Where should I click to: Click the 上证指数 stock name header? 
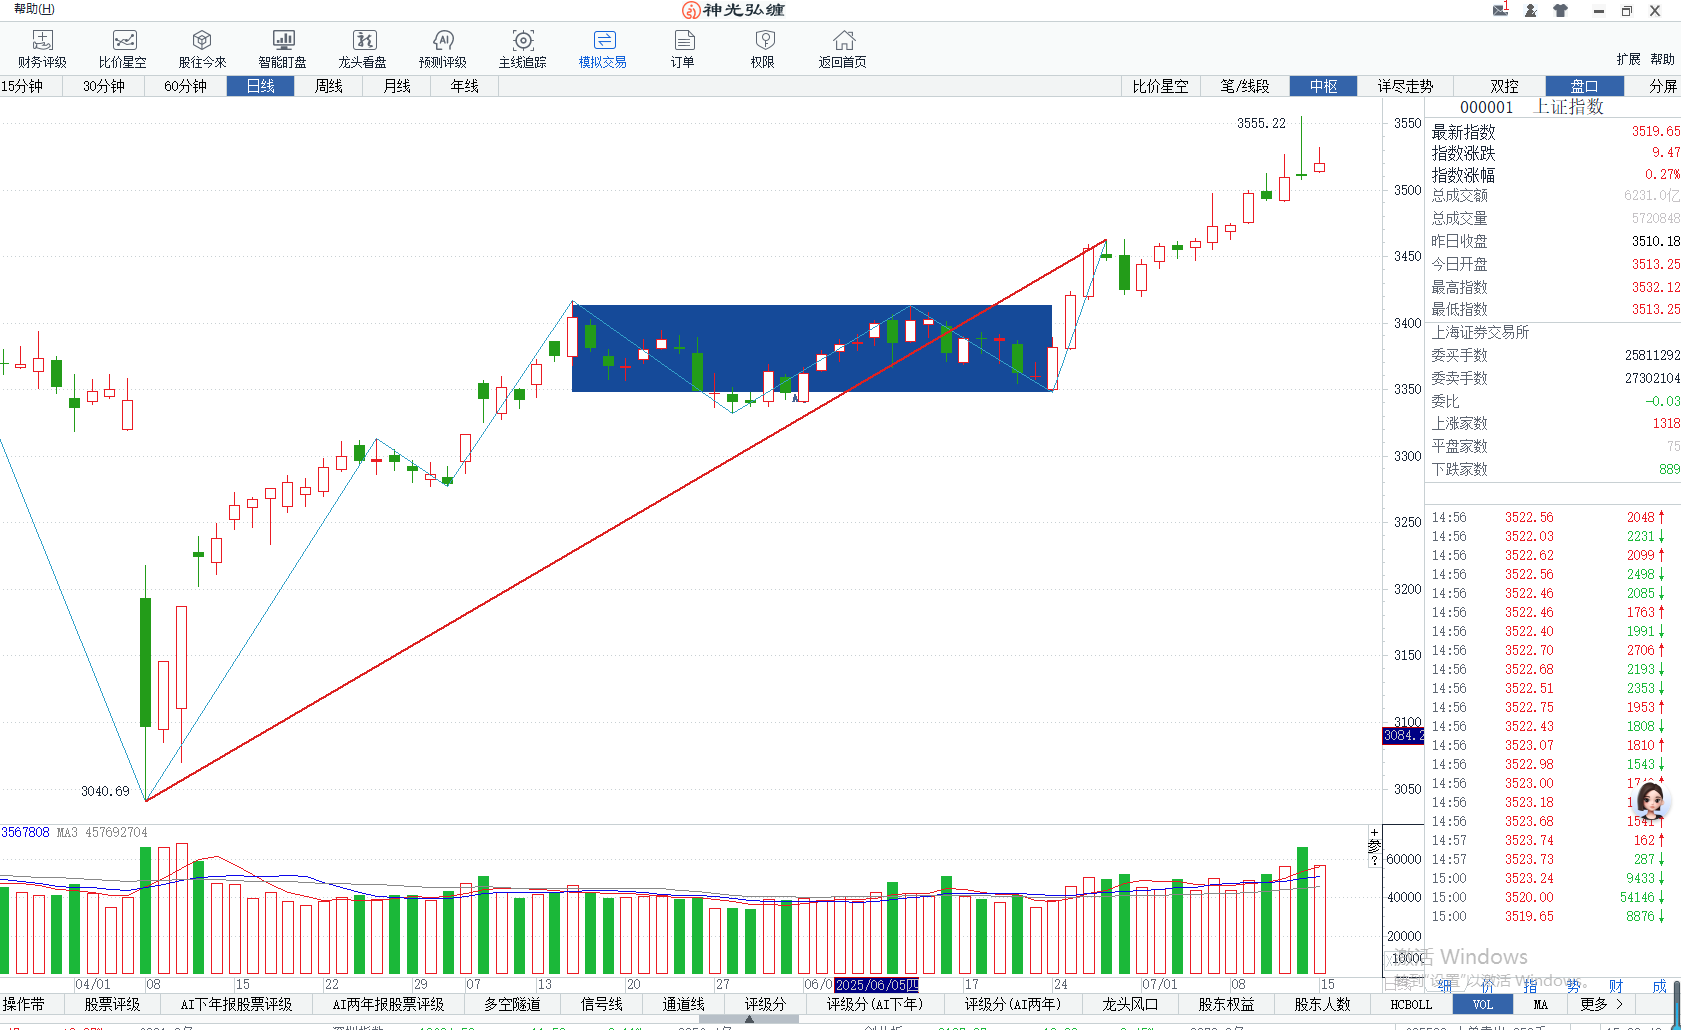click(x=1568, y=106)
